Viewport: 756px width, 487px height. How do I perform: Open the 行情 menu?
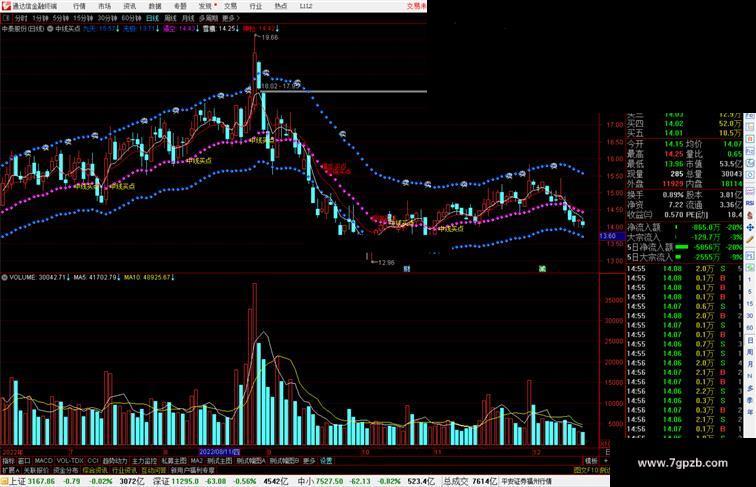79,6
